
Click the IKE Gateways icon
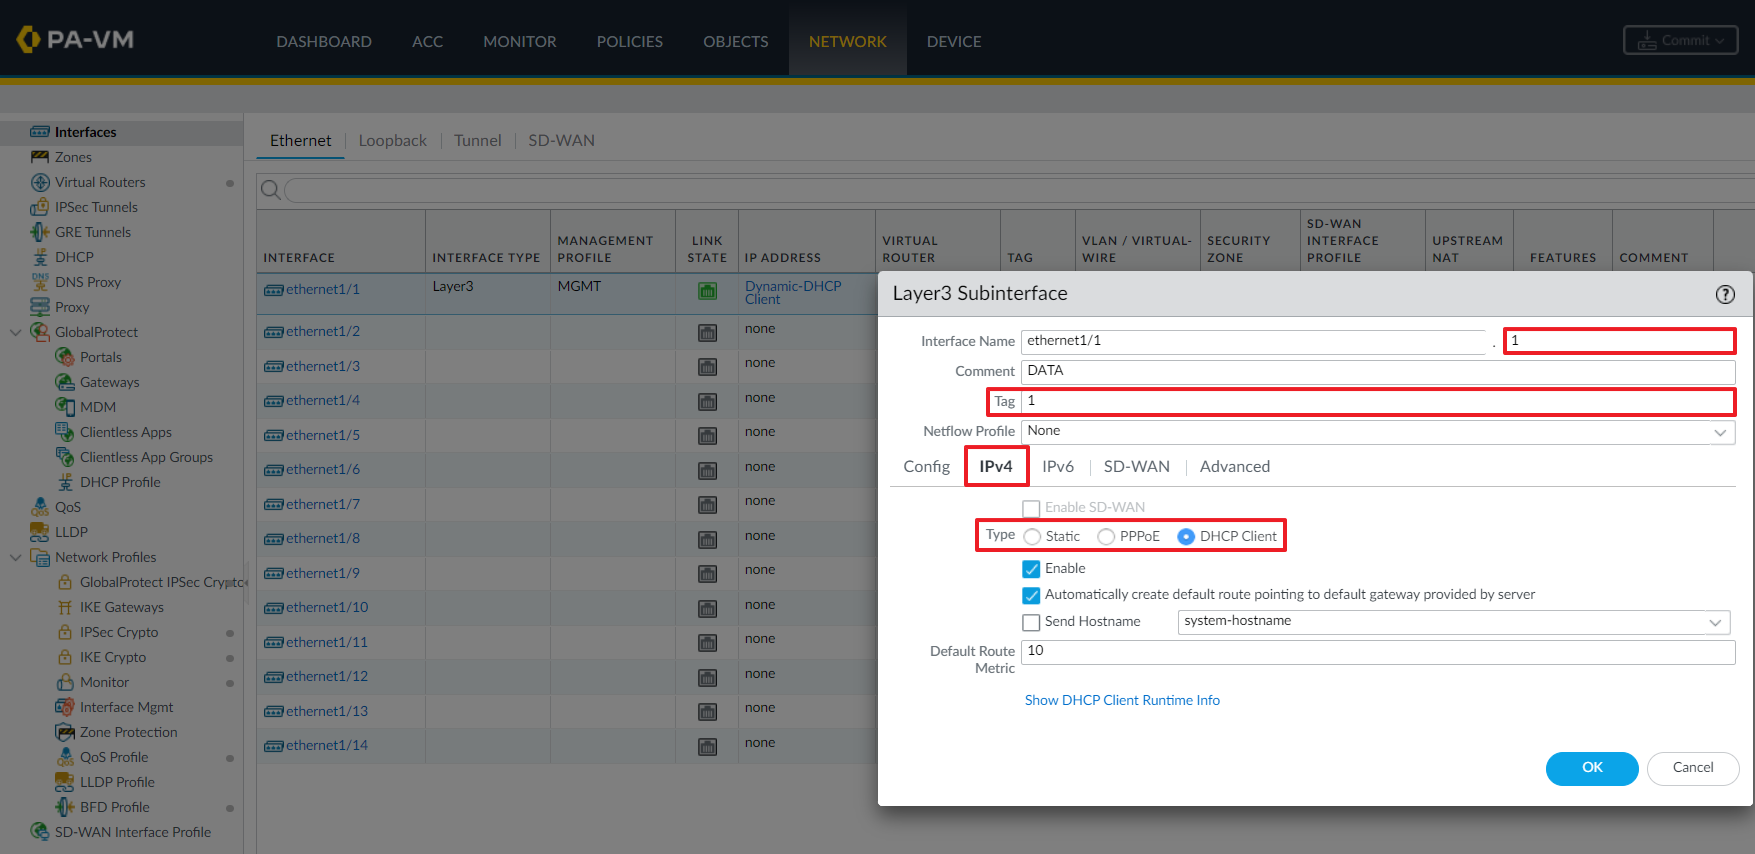coord(65,607)
